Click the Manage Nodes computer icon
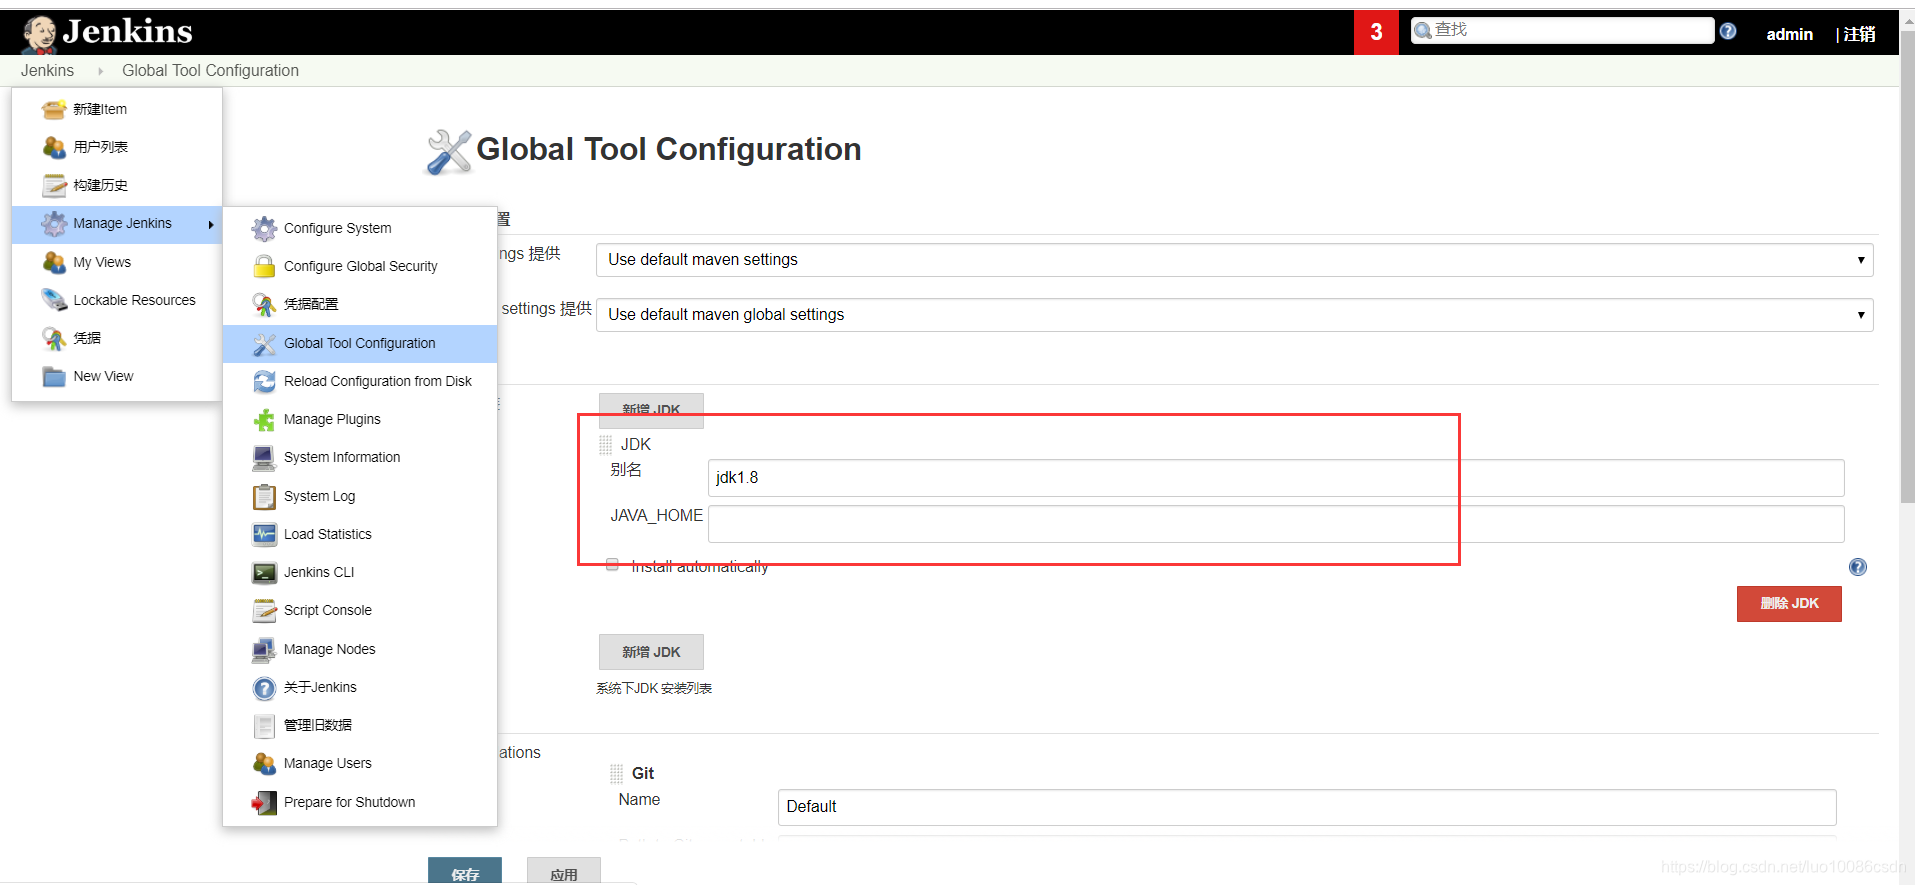This screenshot has height=885, width=1915. (264, 650)
